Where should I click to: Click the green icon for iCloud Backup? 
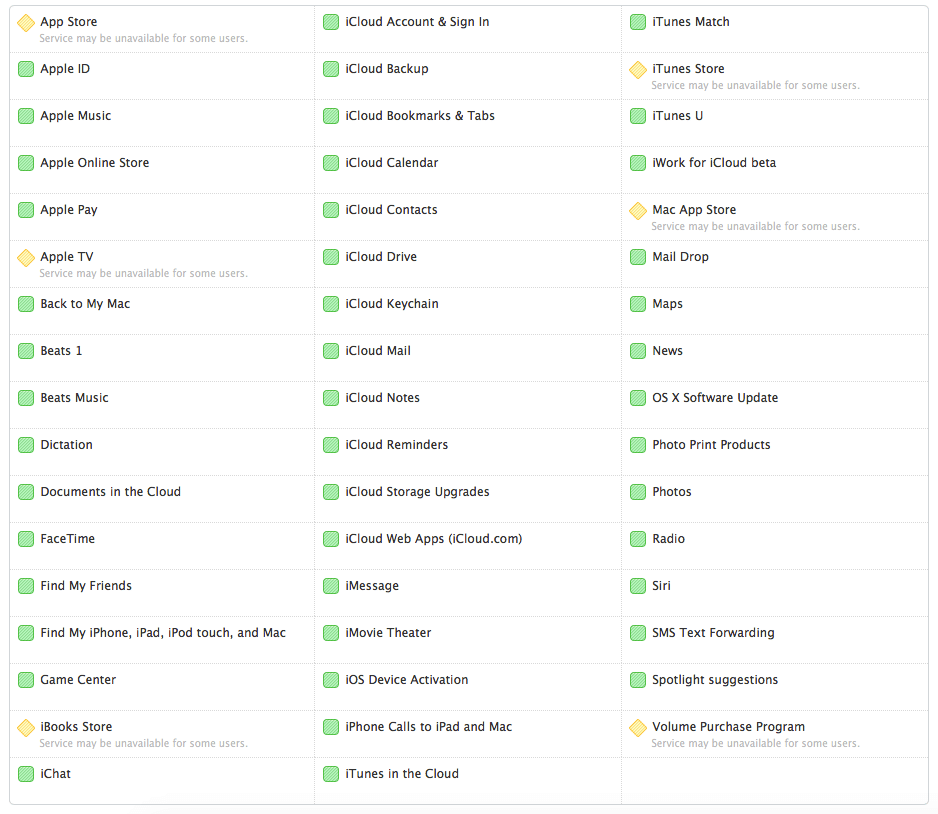click(331, 69)
